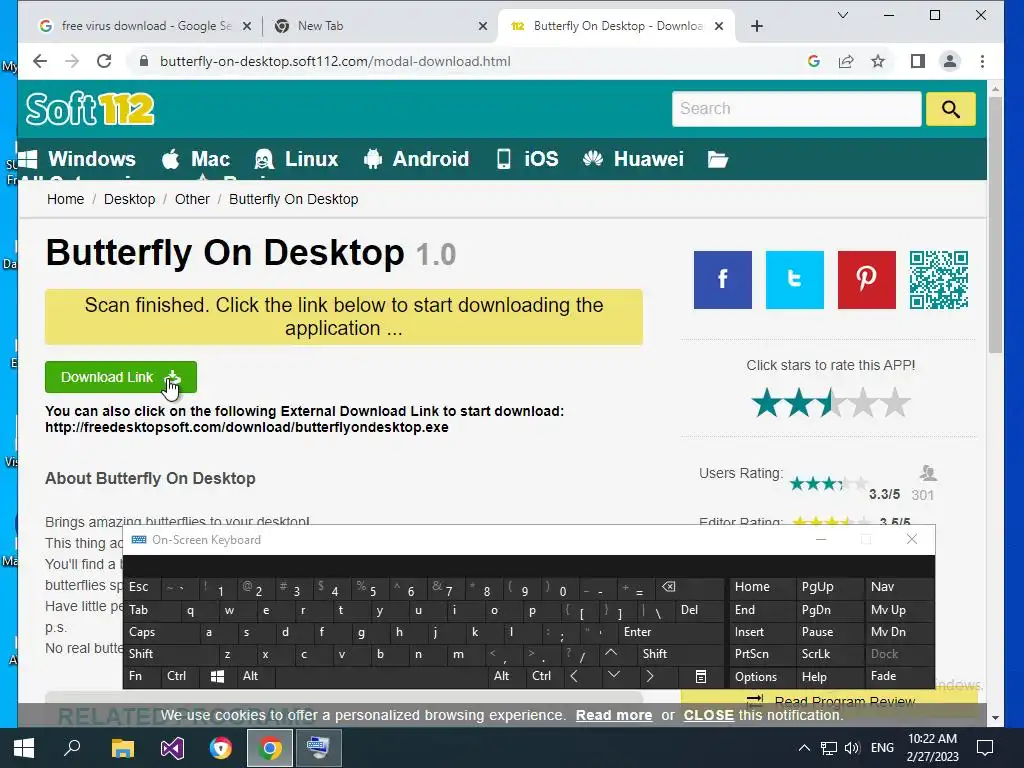Click the yellow search magnifier button
Viewport: 1024px width, 768px height.
951,108
